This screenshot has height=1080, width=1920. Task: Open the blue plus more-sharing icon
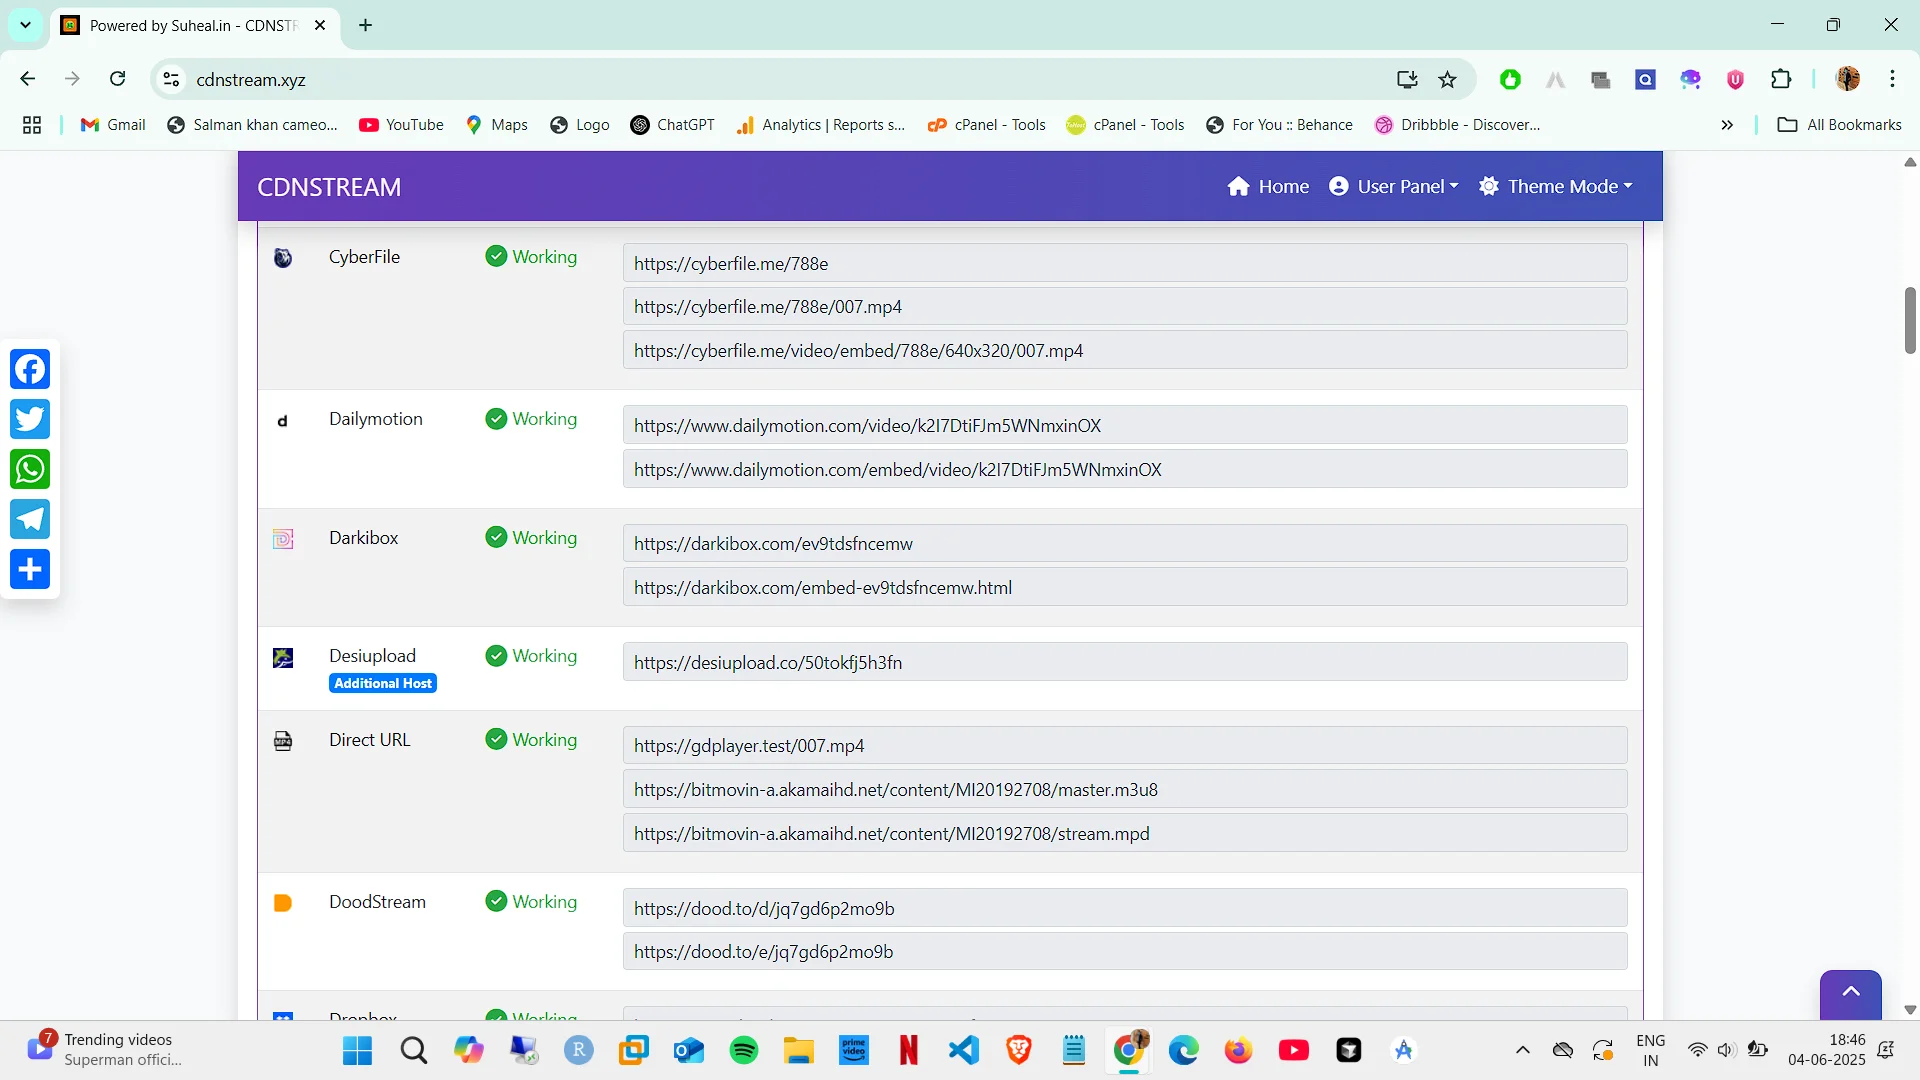click(x=30, y=569)
